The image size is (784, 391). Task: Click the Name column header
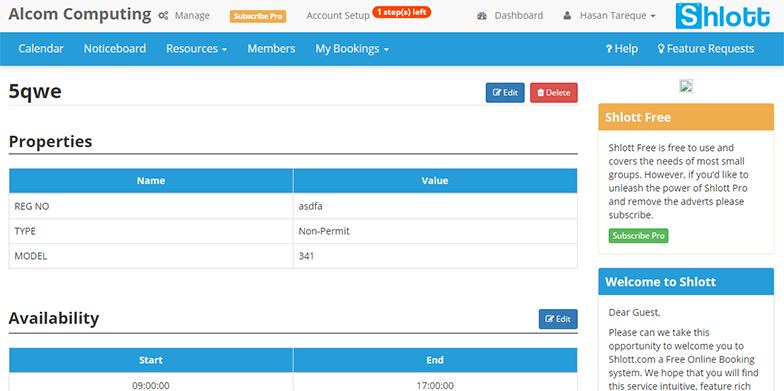151,181
